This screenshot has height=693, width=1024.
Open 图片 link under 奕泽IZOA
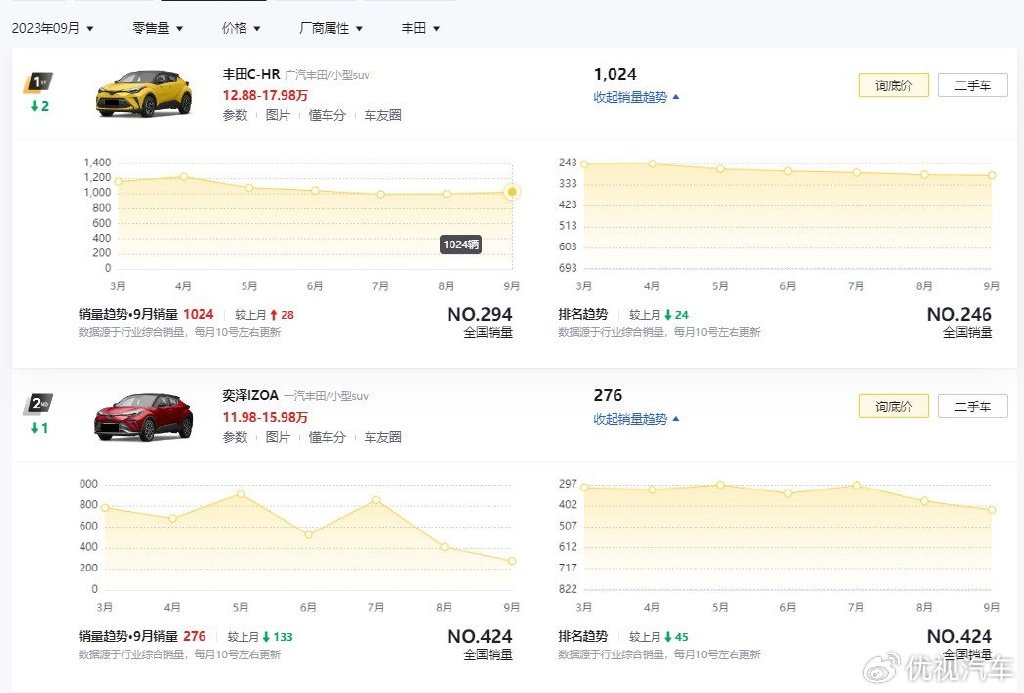pyautogui.click(x=278, y=437)
